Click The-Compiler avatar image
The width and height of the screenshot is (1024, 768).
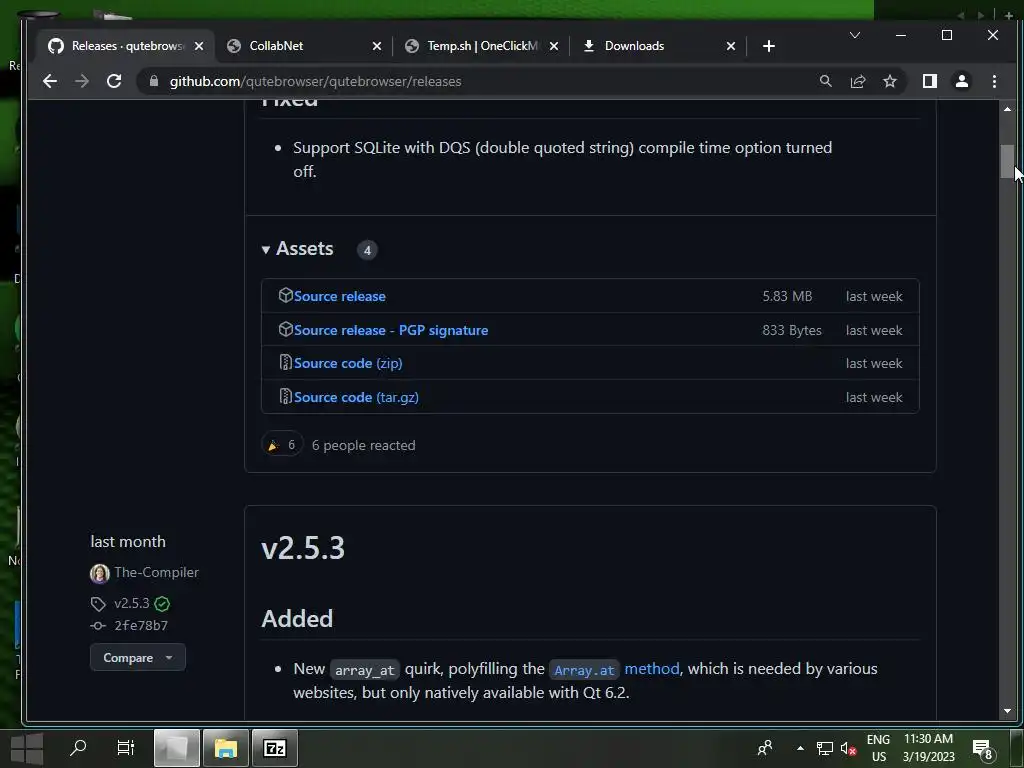click(99, 573)
